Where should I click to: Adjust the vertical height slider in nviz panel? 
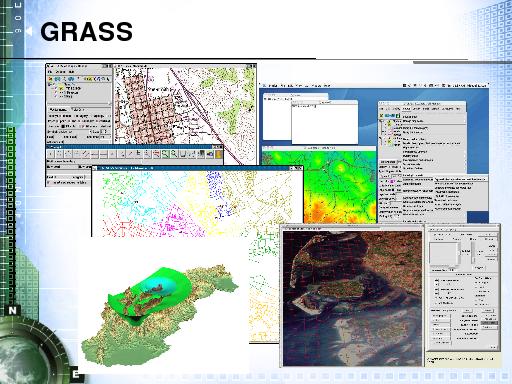point(473,253)
